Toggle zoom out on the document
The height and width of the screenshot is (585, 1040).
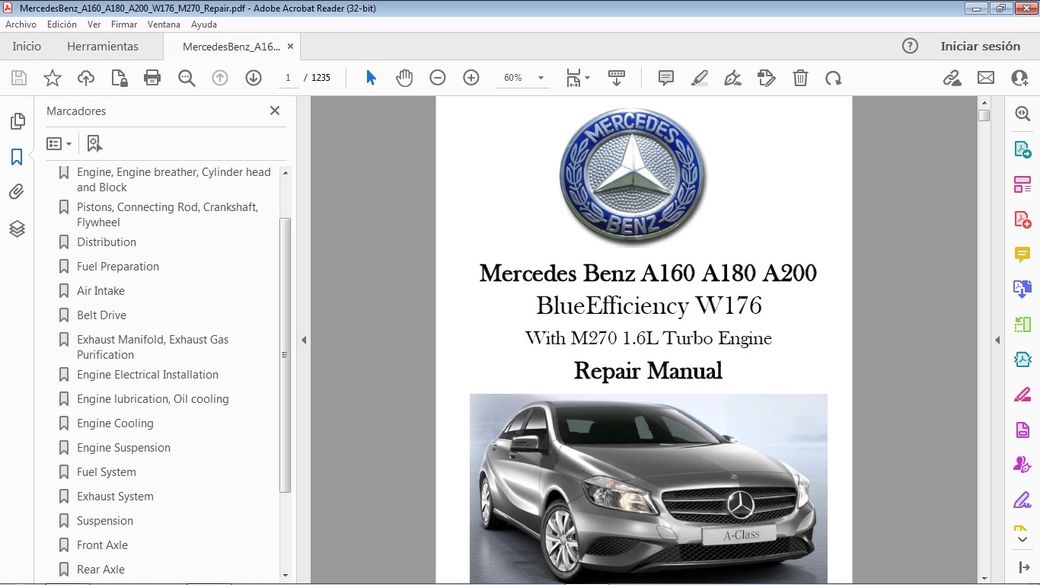point(437,77)
